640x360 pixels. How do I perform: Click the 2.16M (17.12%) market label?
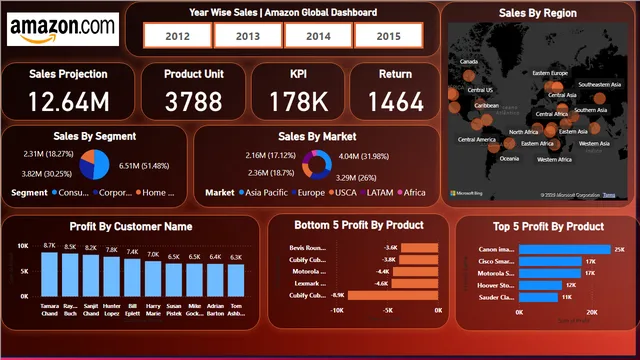tap(270, 156)
